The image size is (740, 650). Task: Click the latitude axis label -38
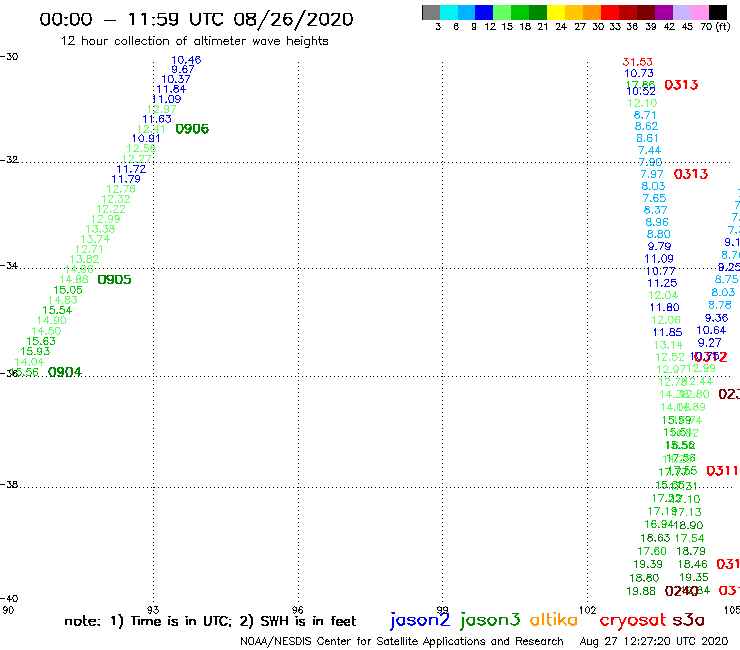[9, 484]
